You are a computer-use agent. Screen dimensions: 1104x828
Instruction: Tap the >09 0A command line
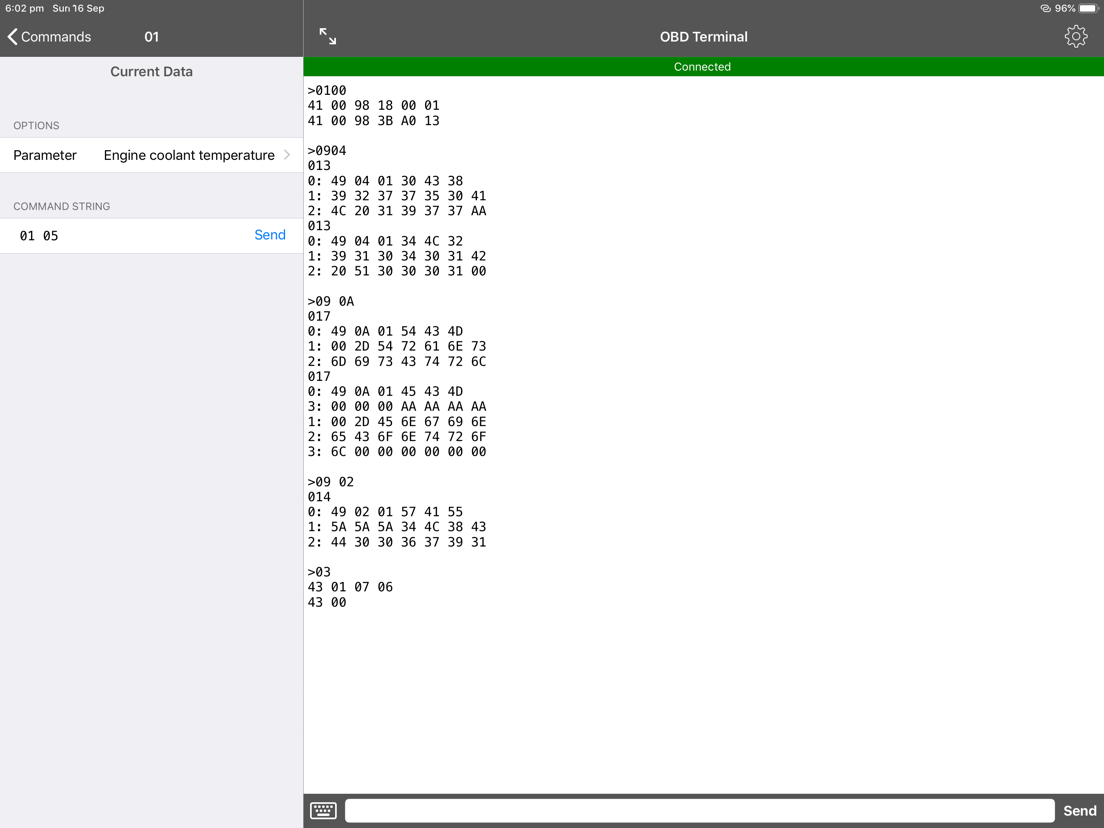click(x=331, y=301)
